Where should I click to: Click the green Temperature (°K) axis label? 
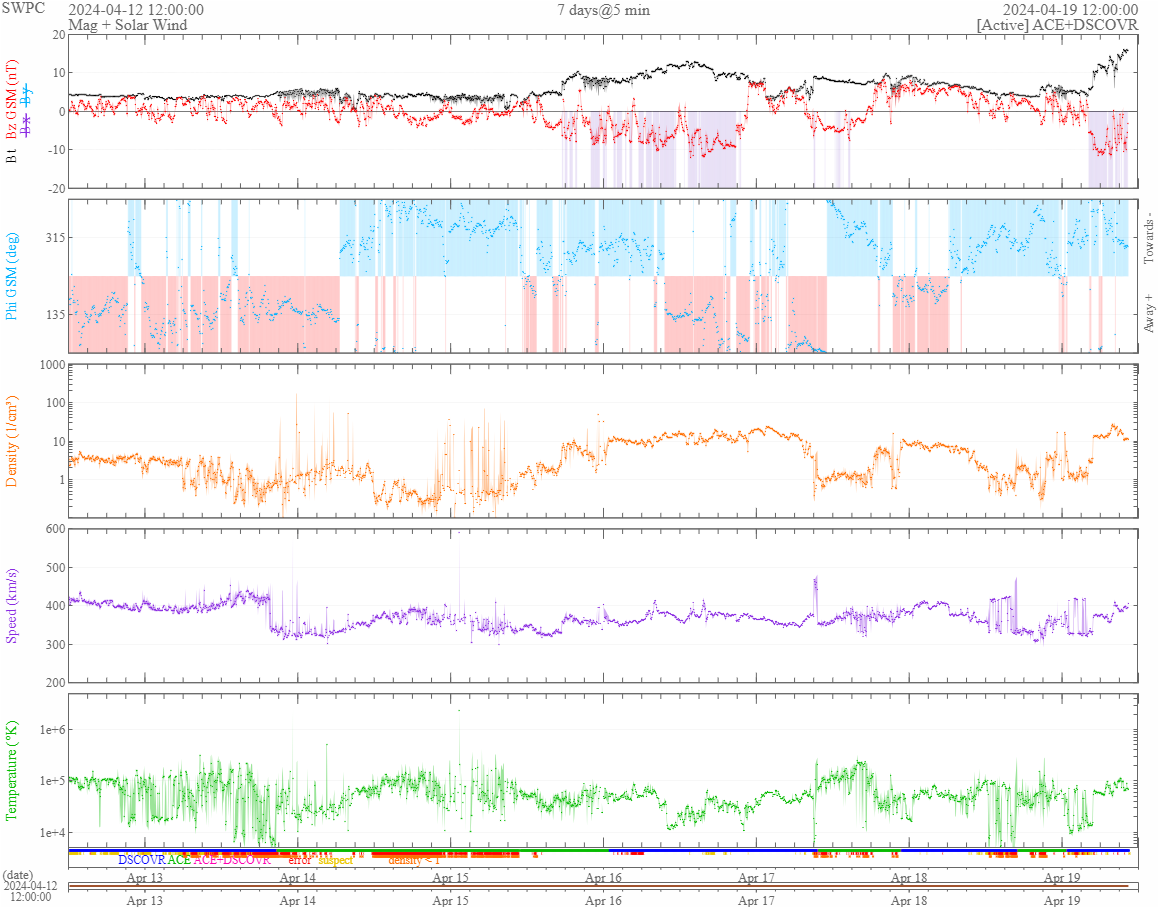(x=11, y=770)
